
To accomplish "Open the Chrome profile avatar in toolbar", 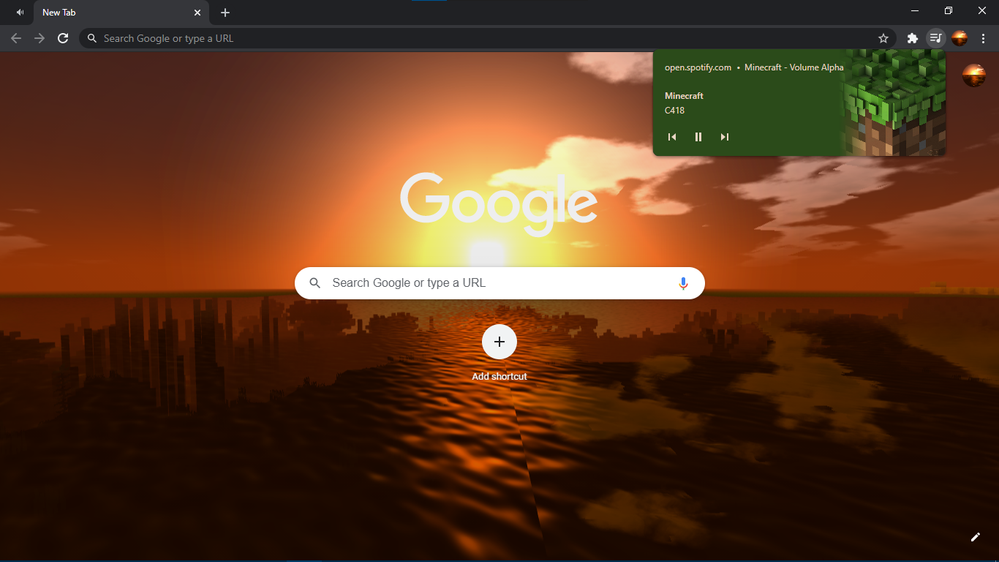I will point(959,38).
